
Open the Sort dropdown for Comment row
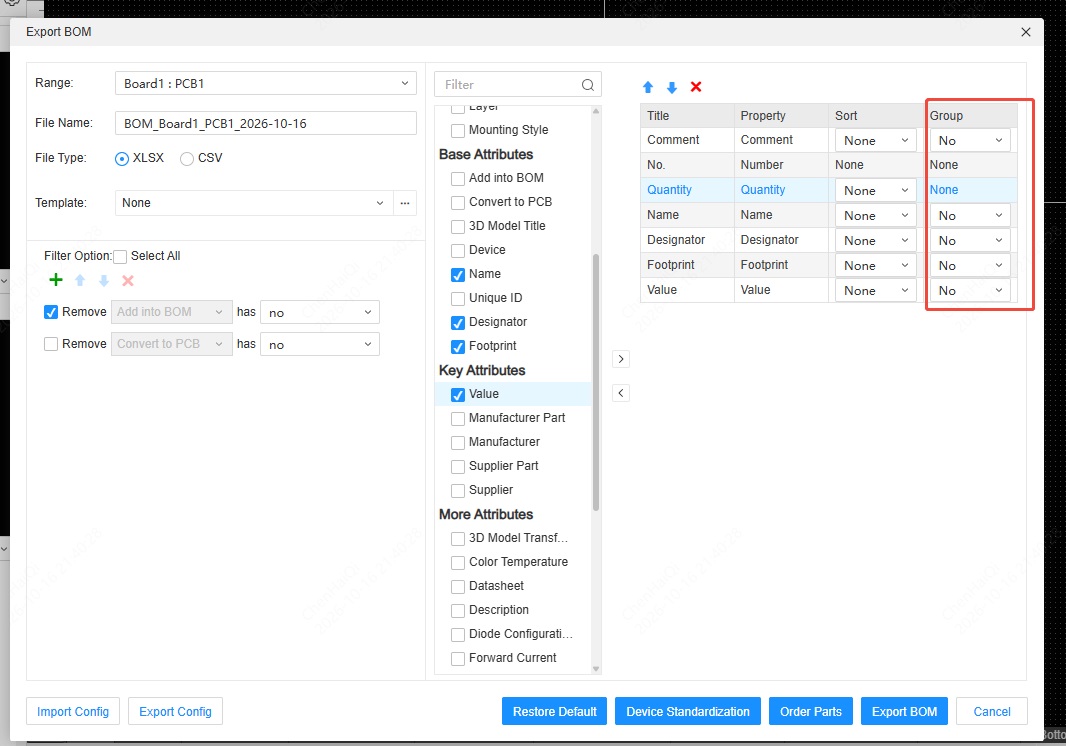(x=876, y=141)
